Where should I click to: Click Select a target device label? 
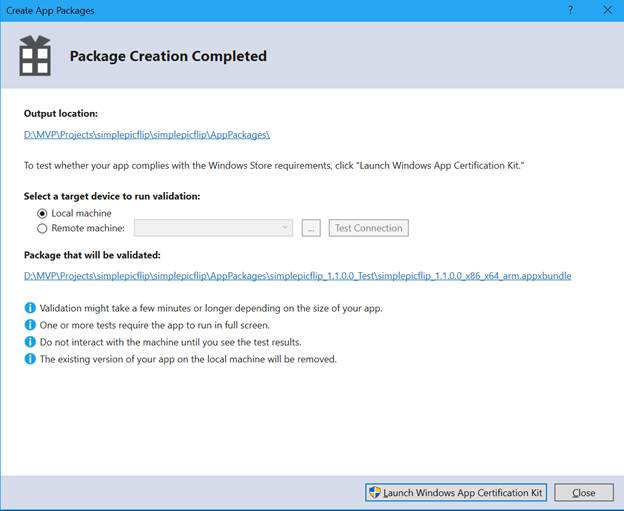pos(112,196)
